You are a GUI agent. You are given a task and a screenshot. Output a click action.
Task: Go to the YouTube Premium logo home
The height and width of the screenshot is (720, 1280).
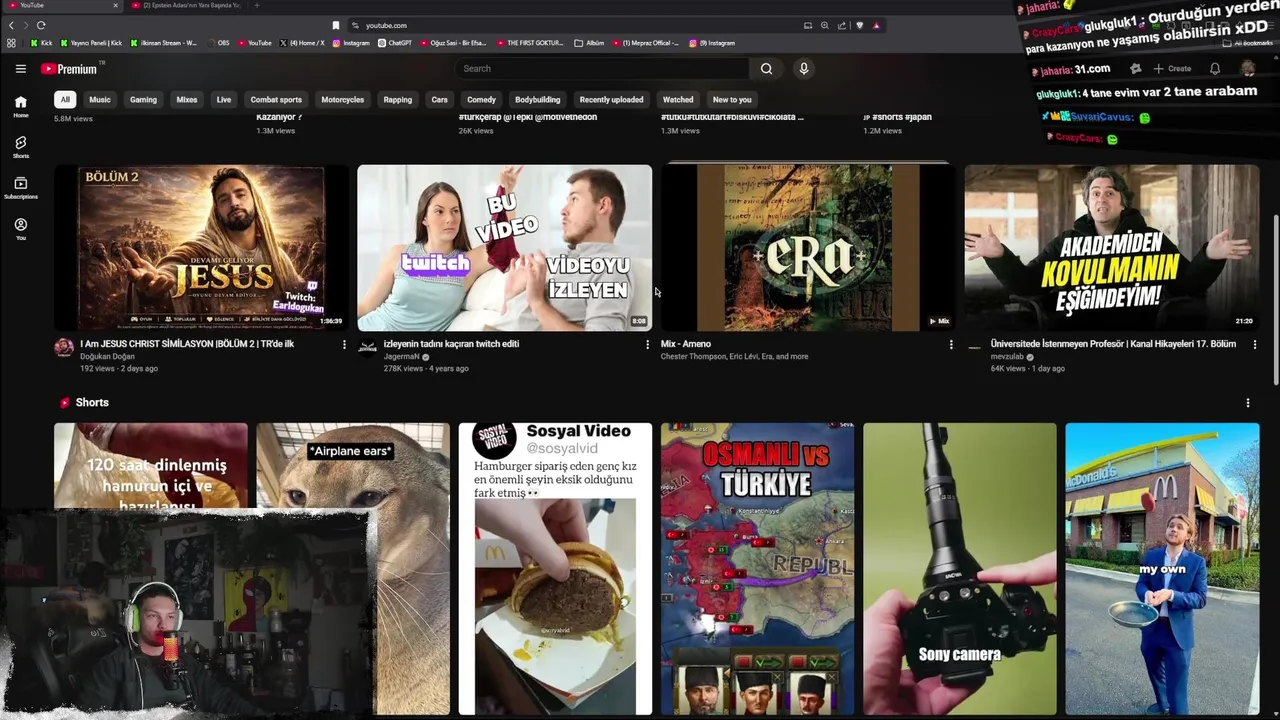click(x=69, y=69)
